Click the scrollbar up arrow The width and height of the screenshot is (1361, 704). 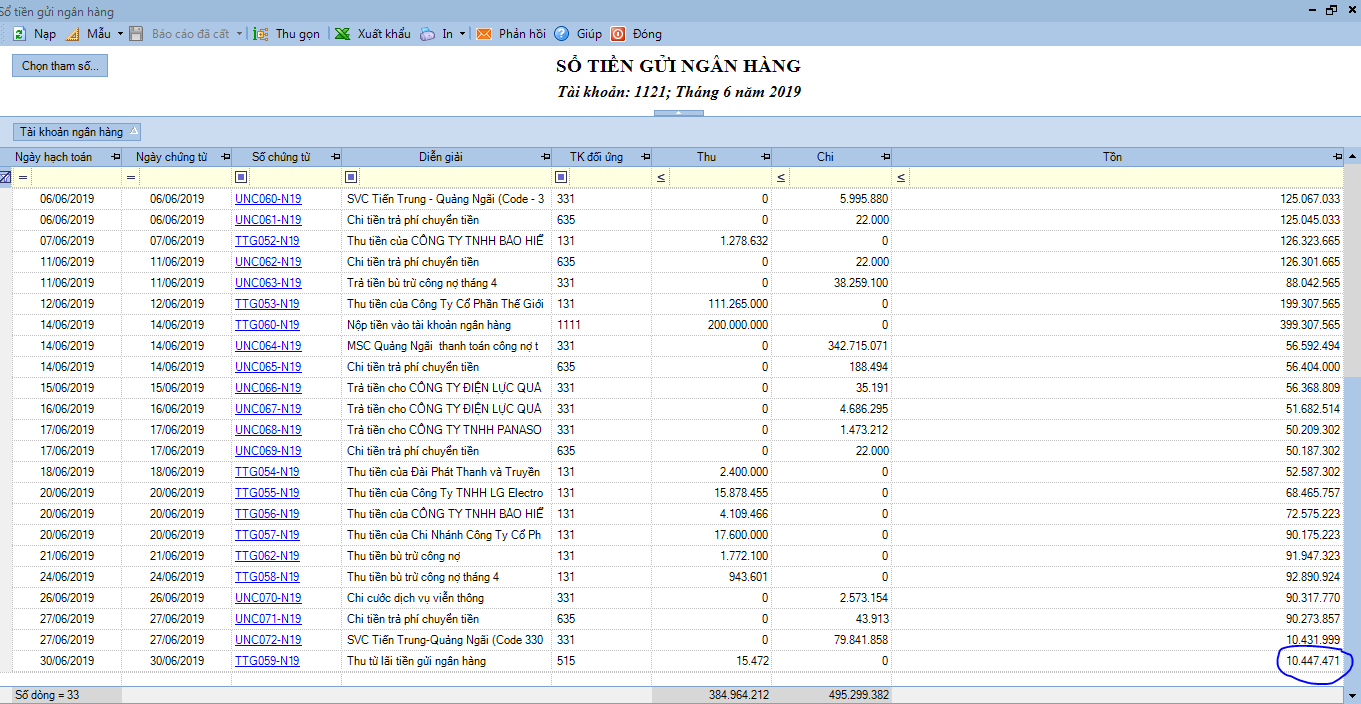tap(1353, 157)
